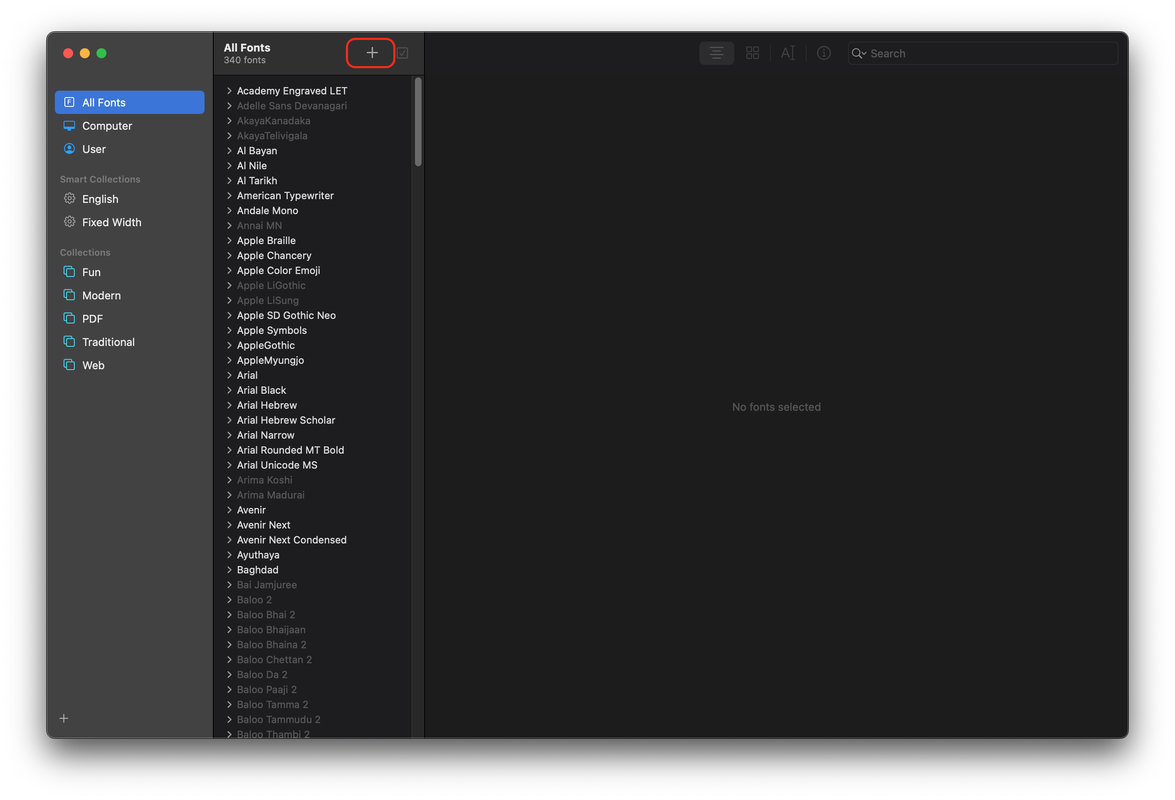Select Apple SD Gothic Neo font
The width and height of the screenshot is (1175, 800).
point(286,315)
